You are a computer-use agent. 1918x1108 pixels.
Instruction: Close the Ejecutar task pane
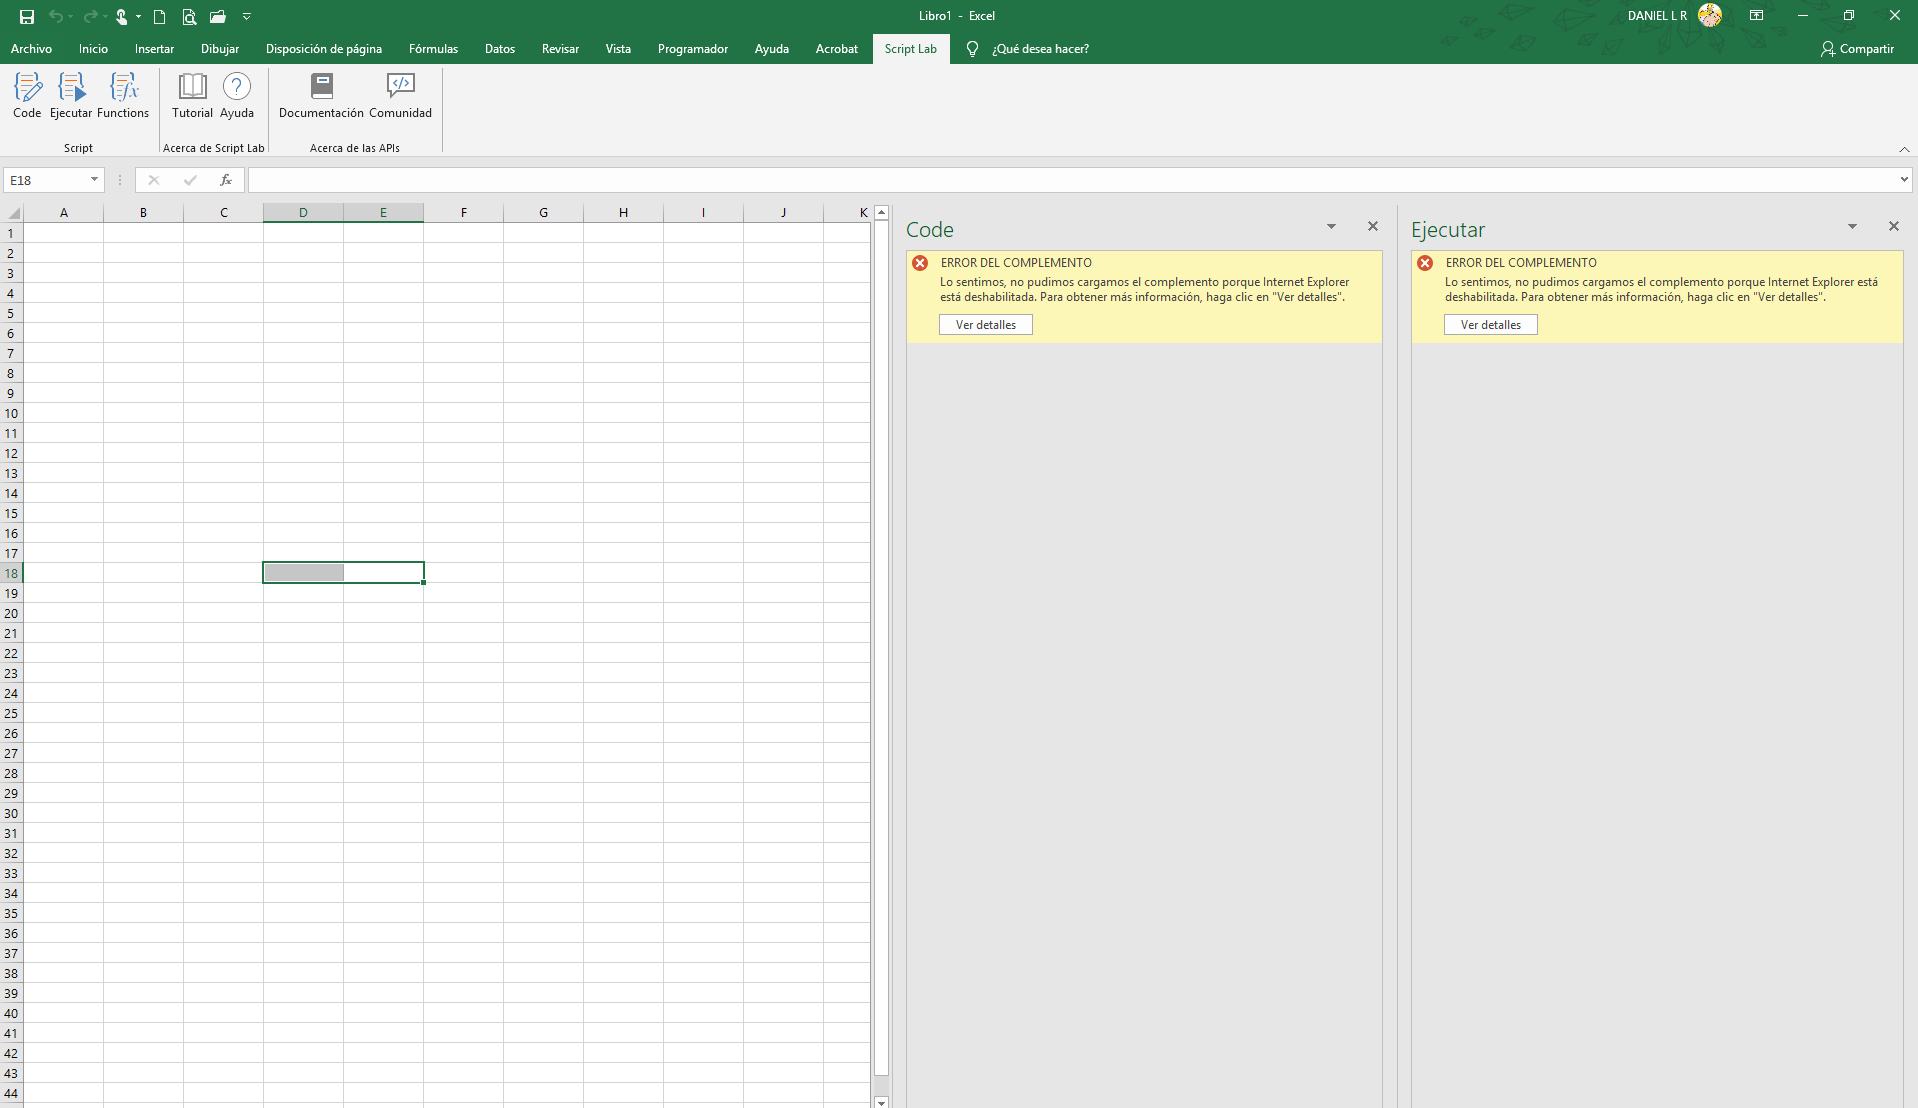click(x=1894, y=227)
